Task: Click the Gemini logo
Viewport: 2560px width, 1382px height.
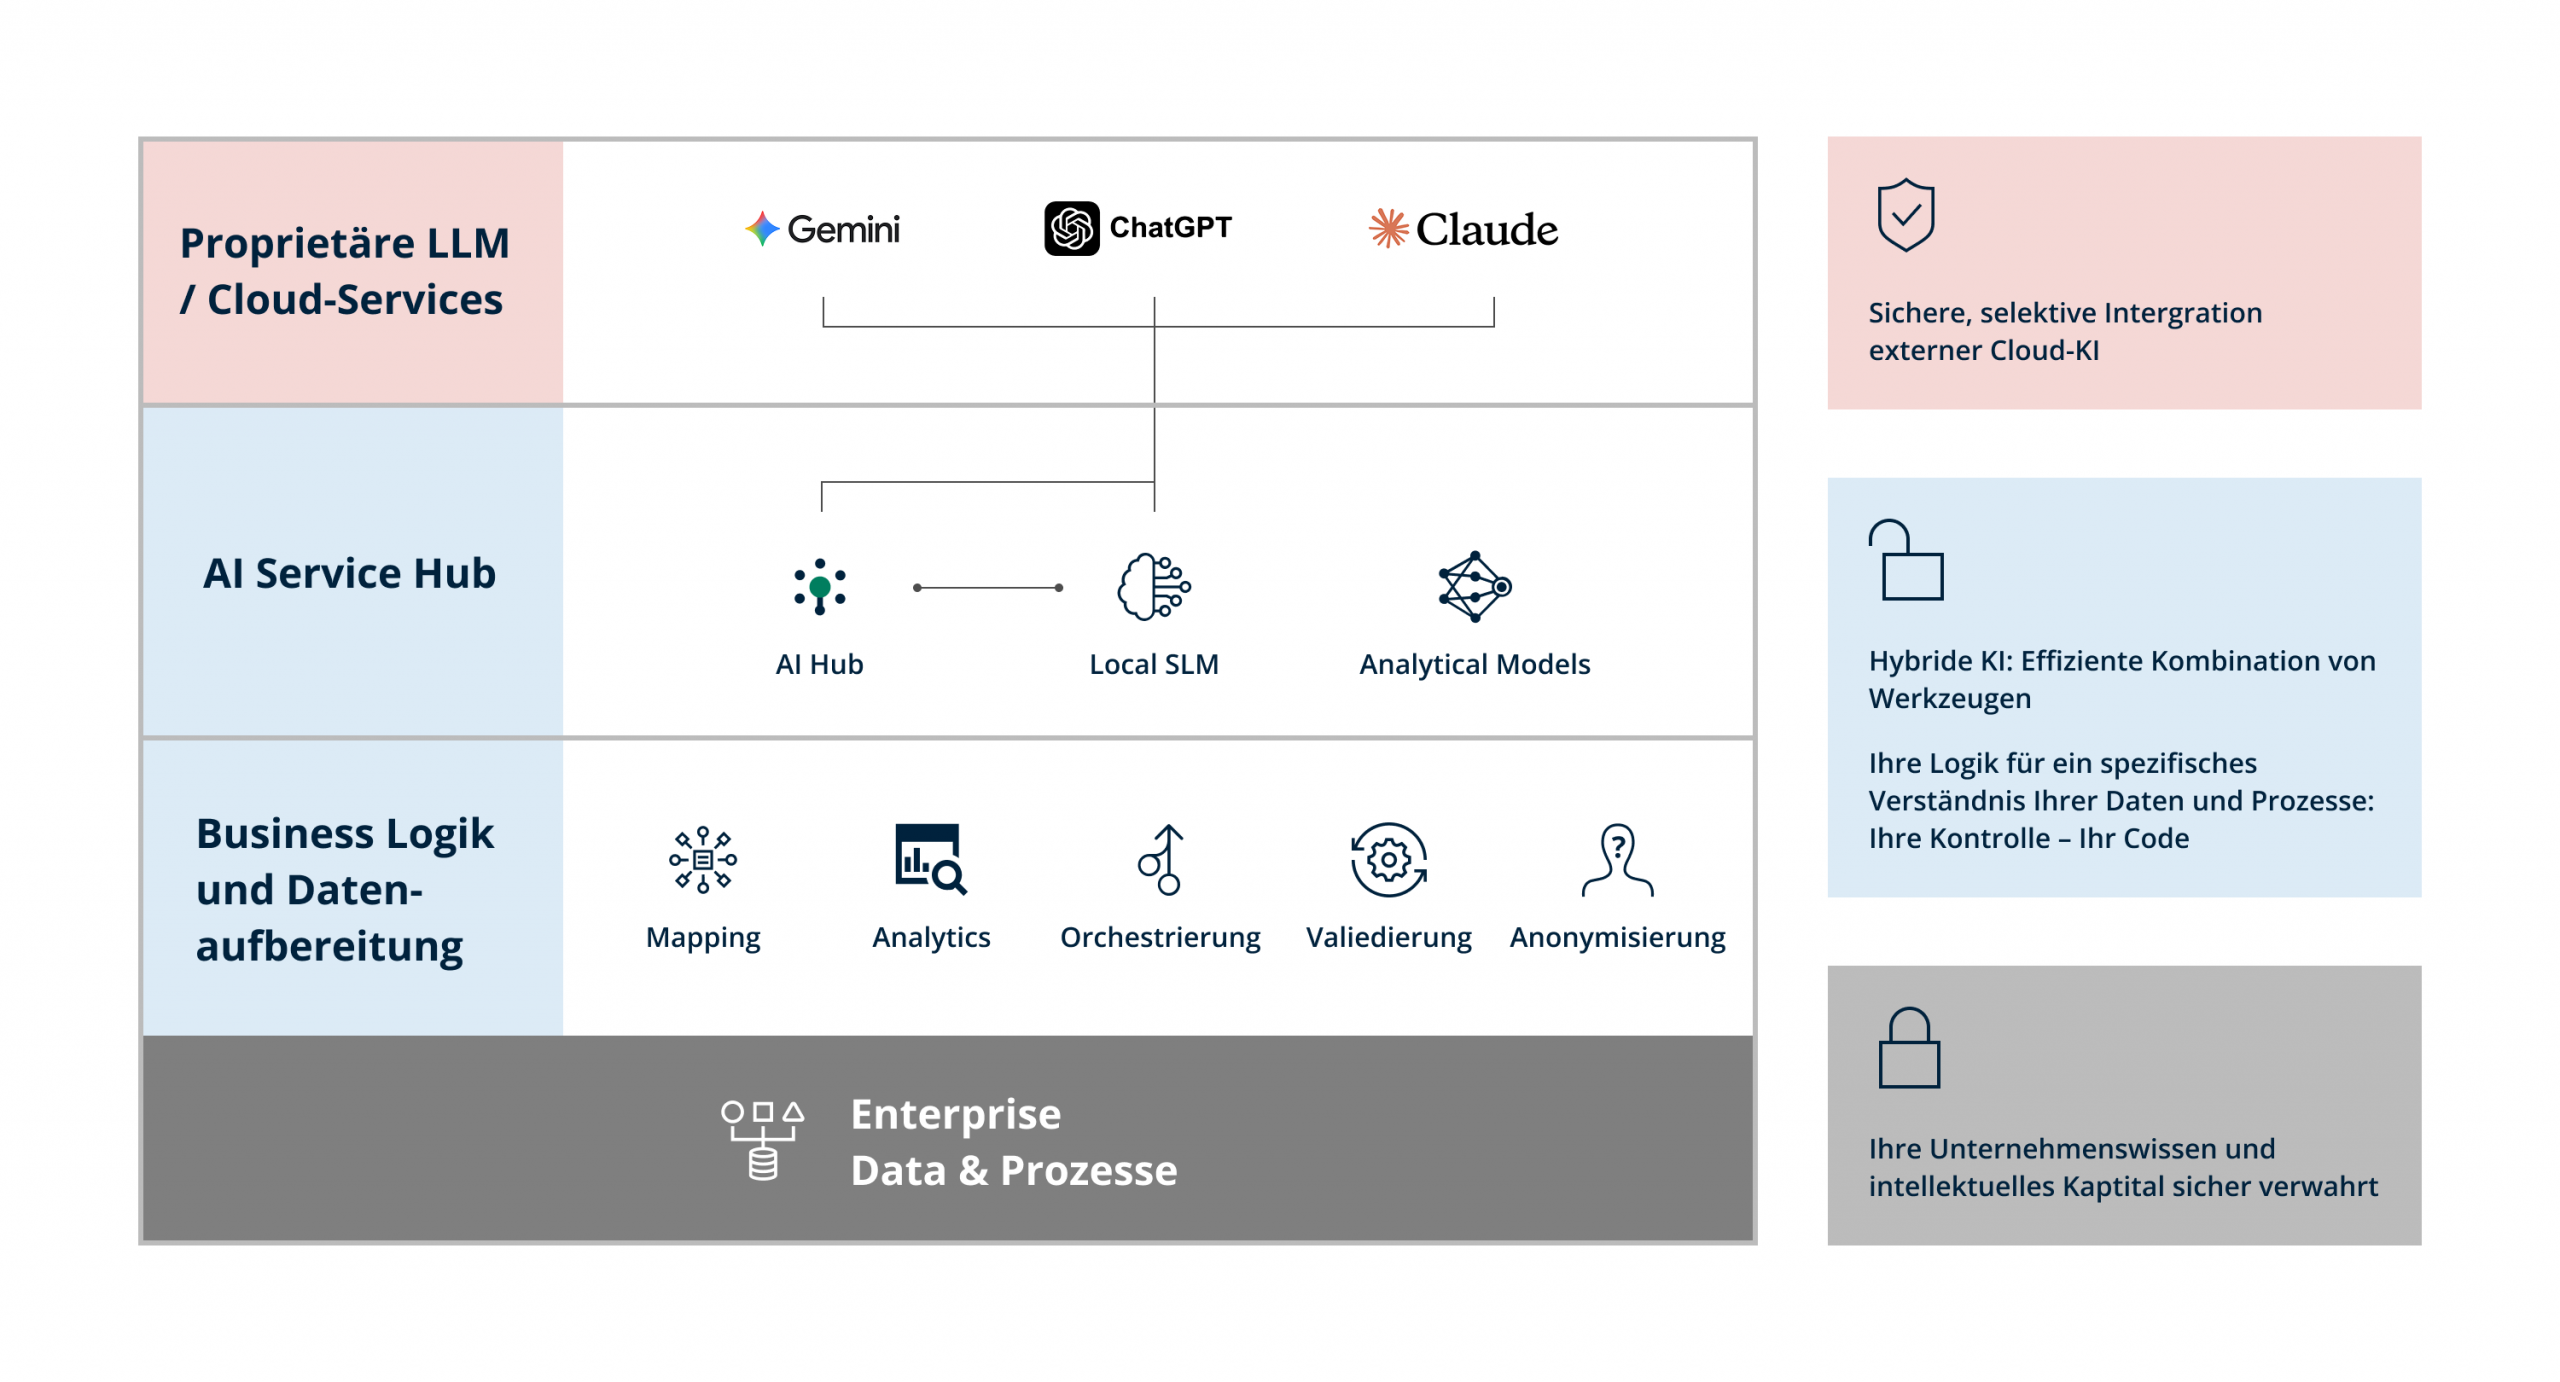Action: click(x=823, y=229)
